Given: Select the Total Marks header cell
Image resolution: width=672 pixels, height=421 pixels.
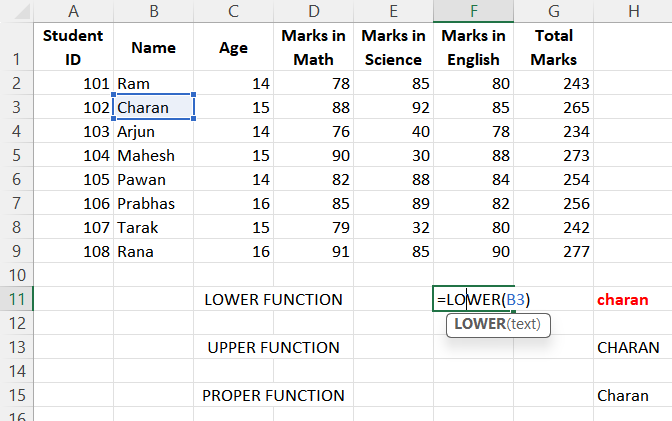Looking at the screenshot, I should 554,47.
